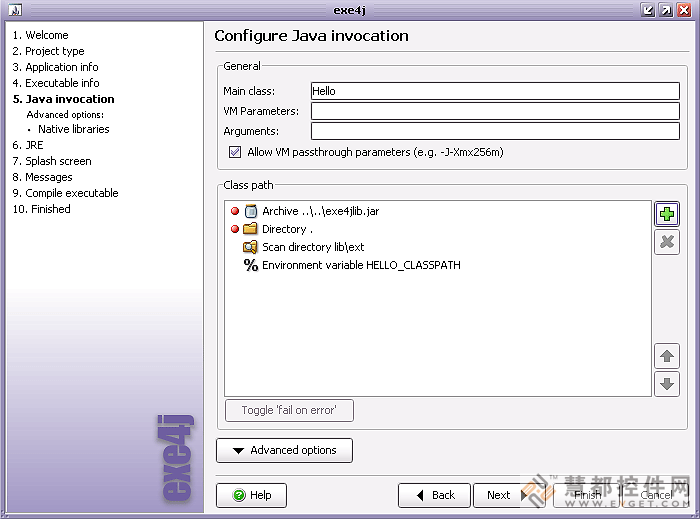Viewport: 700px width, 519px height.
Task: Close the exe4j window
Action: [684, 10]
